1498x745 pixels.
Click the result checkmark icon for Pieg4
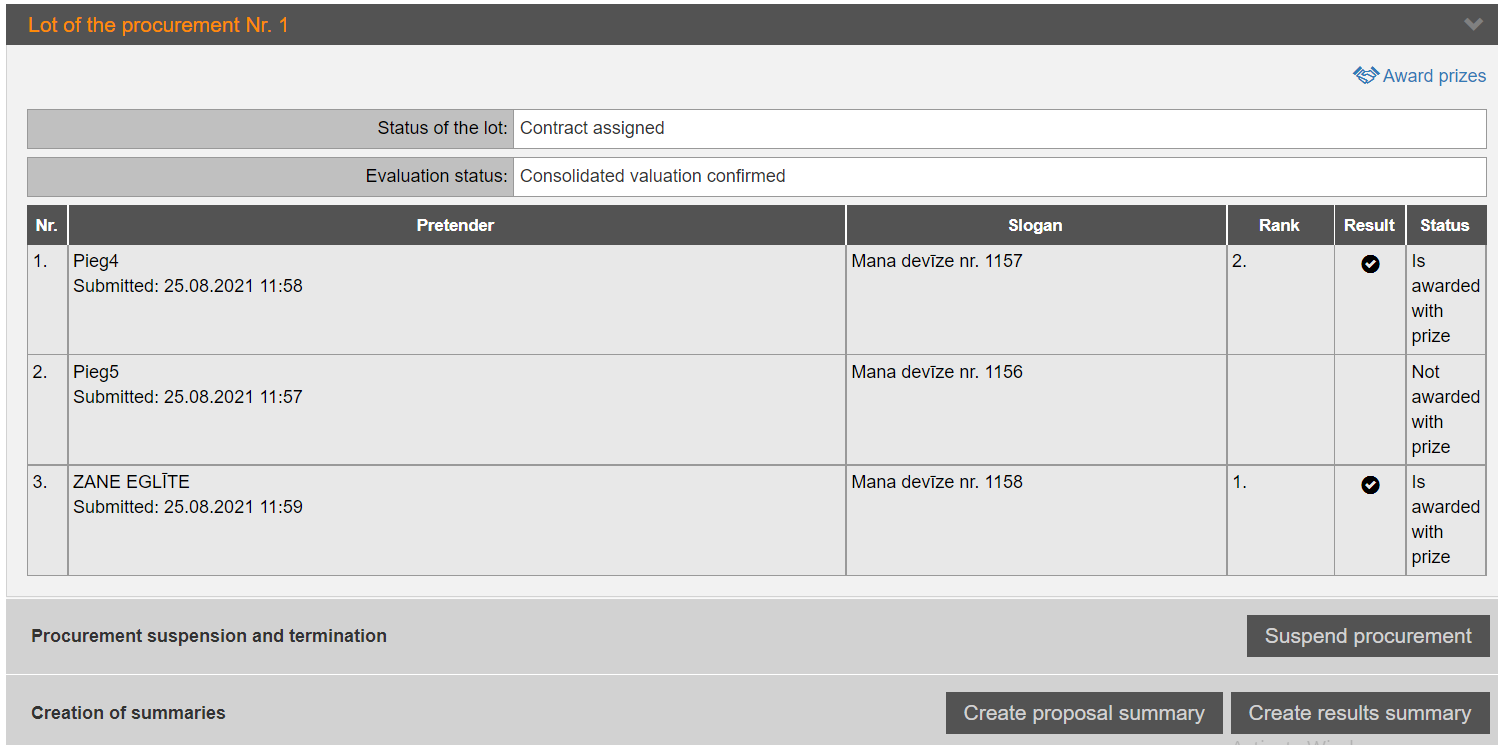tap(1370, 264)
